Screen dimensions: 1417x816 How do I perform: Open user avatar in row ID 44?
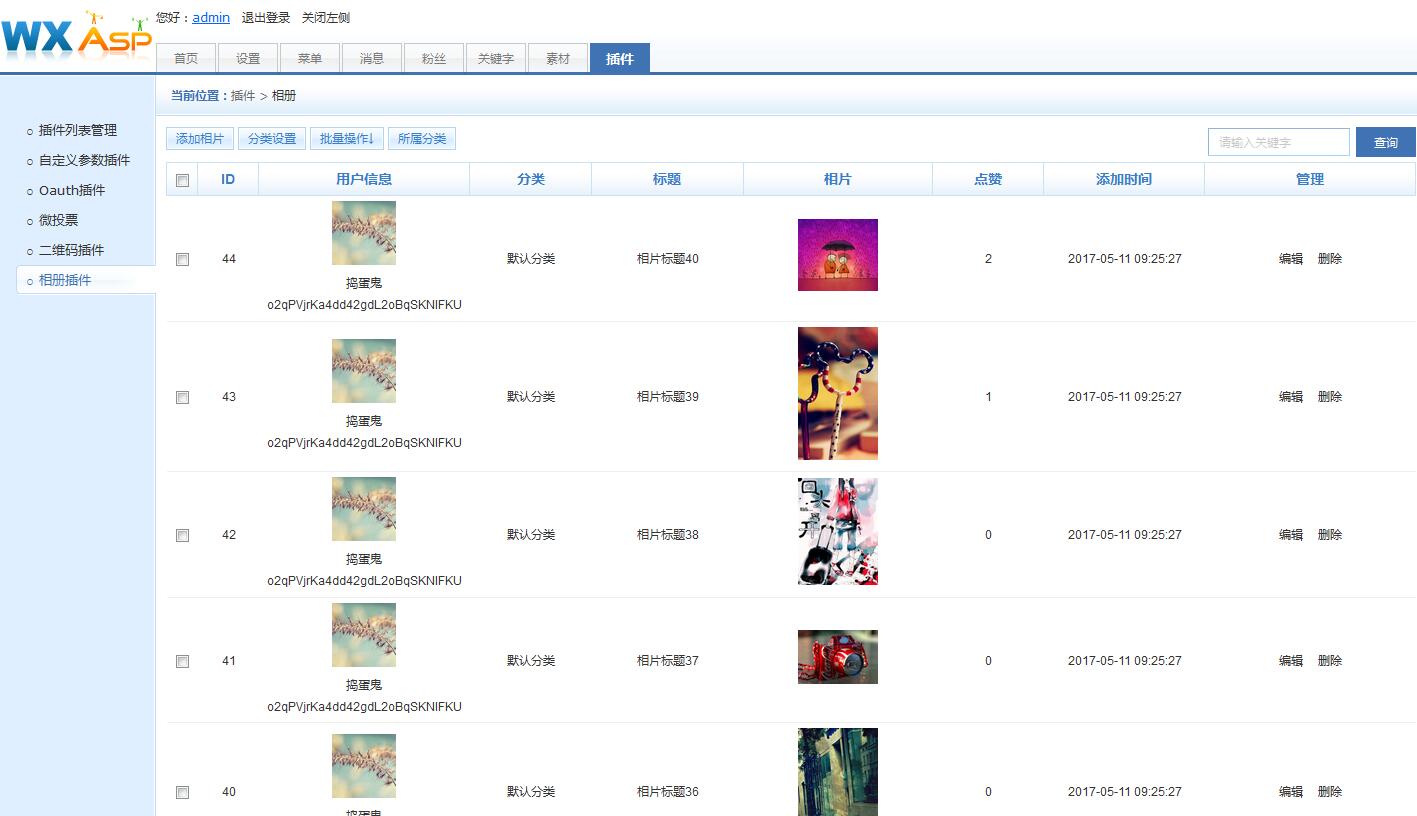pos(364,233)
